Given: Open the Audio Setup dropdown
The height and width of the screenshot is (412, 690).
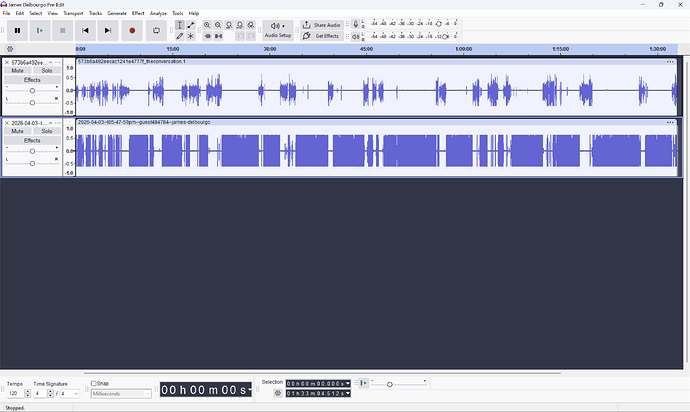Looking at the screenshot, I should 277,30.
